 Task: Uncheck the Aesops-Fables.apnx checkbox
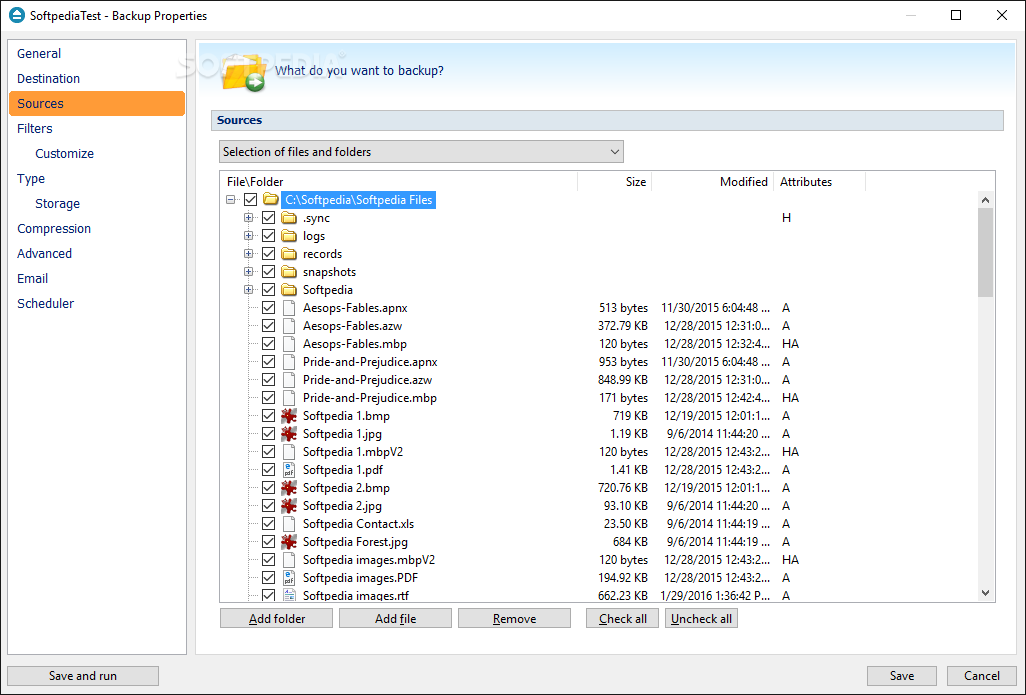(x=268, y=308)
